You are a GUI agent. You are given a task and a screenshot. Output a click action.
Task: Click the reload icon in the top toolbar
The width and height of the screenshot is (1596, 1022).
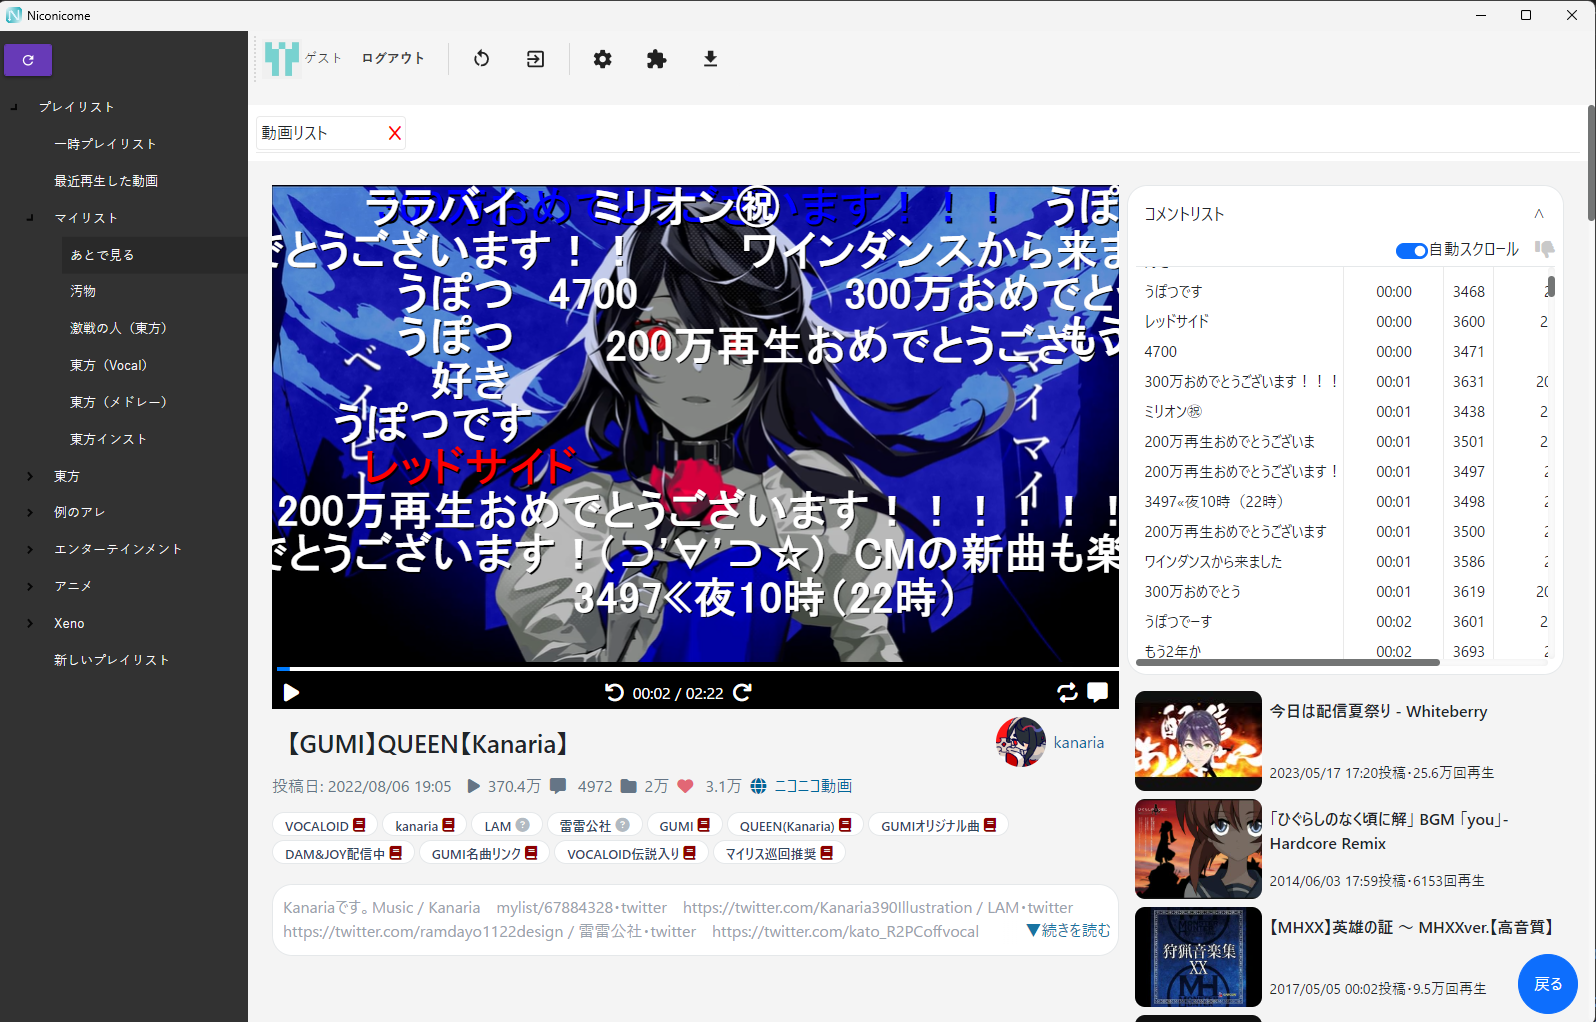pos(482,59)
